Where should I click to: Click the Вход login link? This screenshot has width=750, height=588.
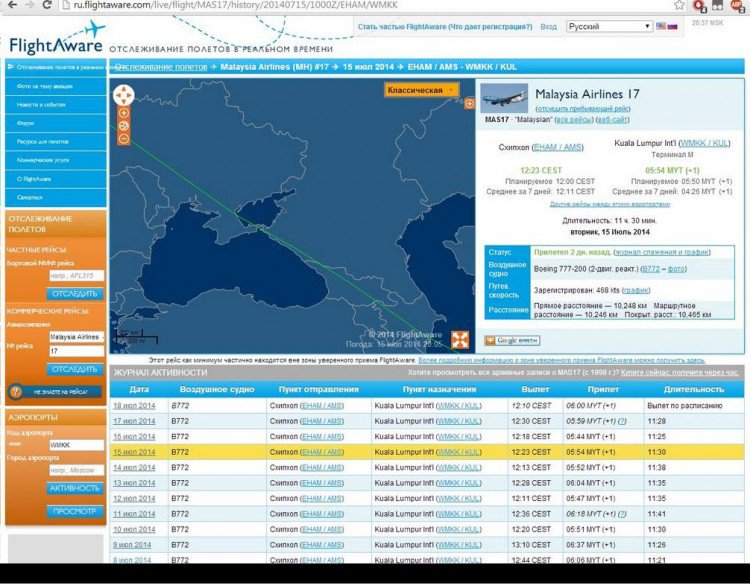[x=548, y=27]
